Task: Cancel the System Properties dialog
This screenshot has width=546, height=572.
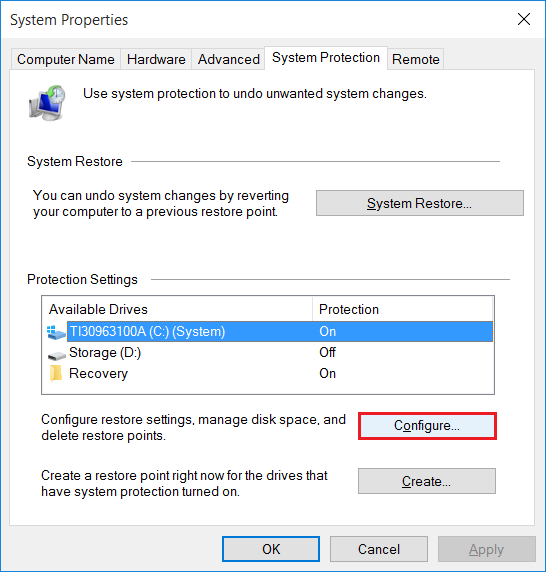Action: pyautogui.click(x=379, y=549)
